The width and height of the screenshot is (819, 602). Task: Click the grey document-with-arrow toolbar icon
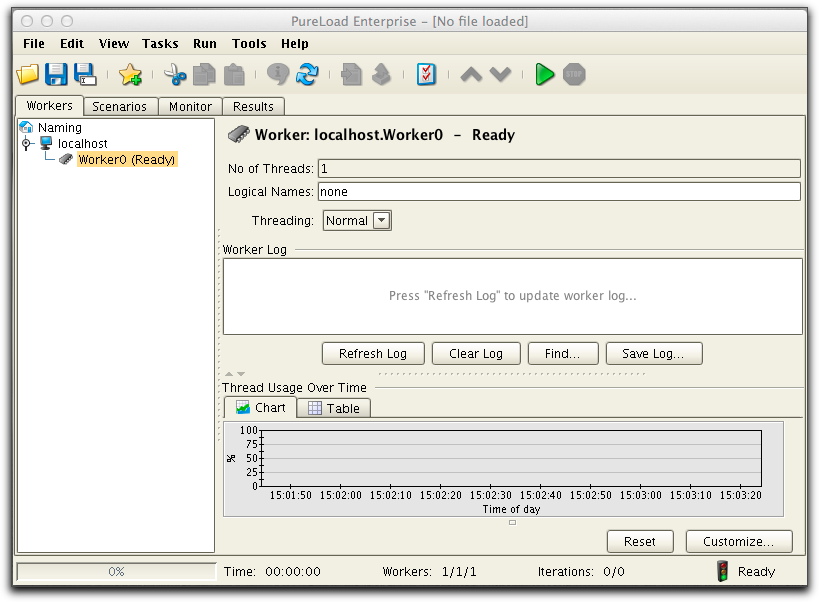click(351, 74)
